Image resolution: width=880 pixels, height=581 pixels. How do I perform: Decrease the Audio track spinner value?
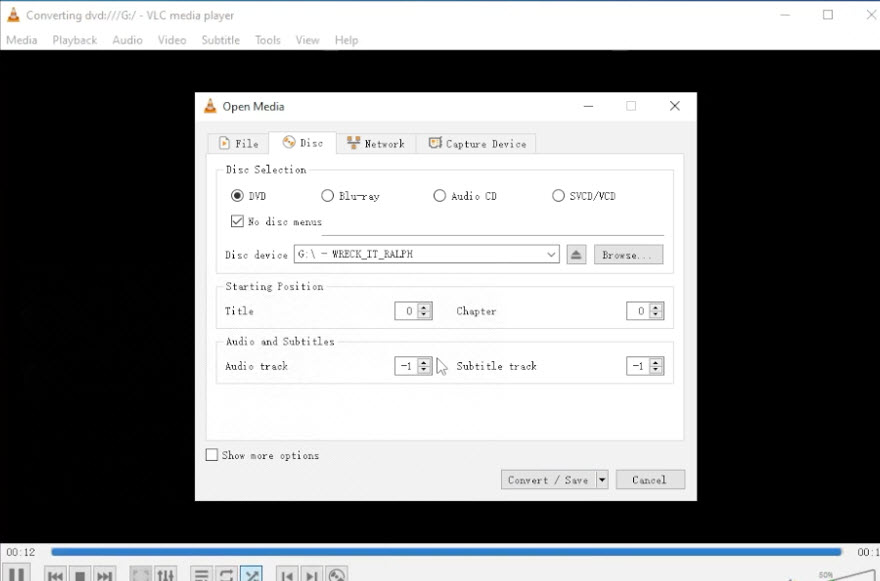pos(424,370)
